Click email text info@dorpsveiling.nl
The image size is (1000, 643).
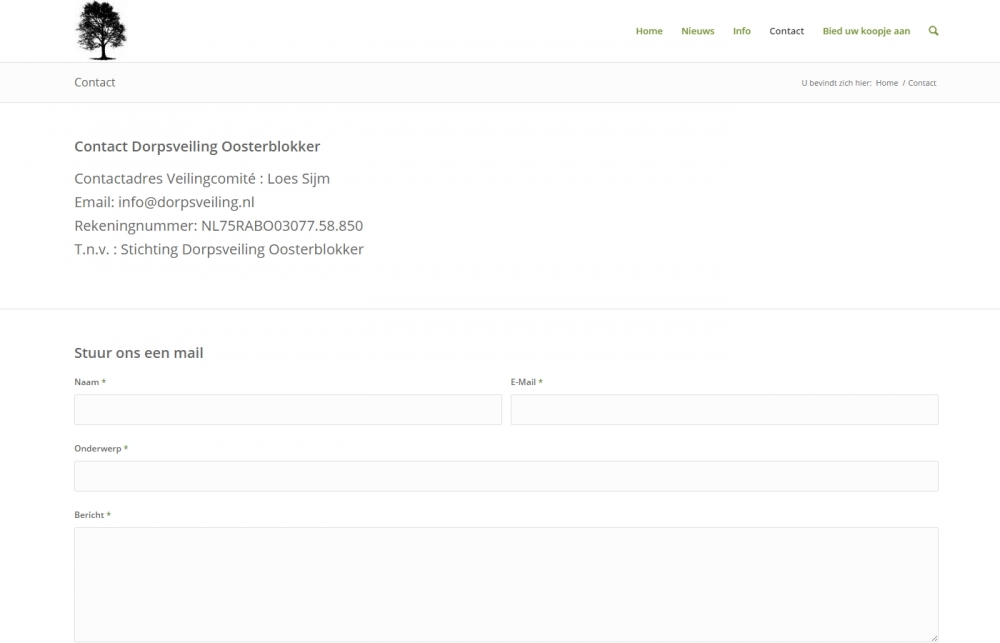[186, 202]
